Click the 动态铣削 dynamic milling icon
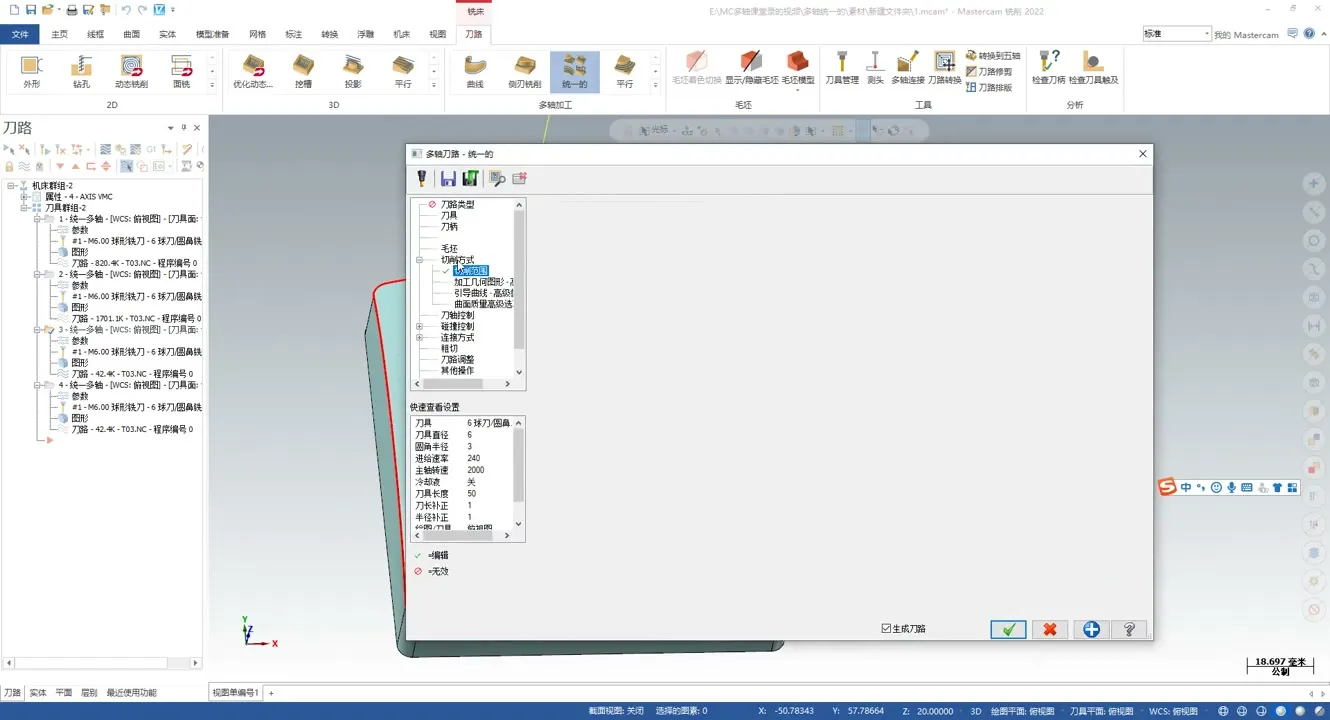This screenshot has width=1330, height=720. pos(131,71)
